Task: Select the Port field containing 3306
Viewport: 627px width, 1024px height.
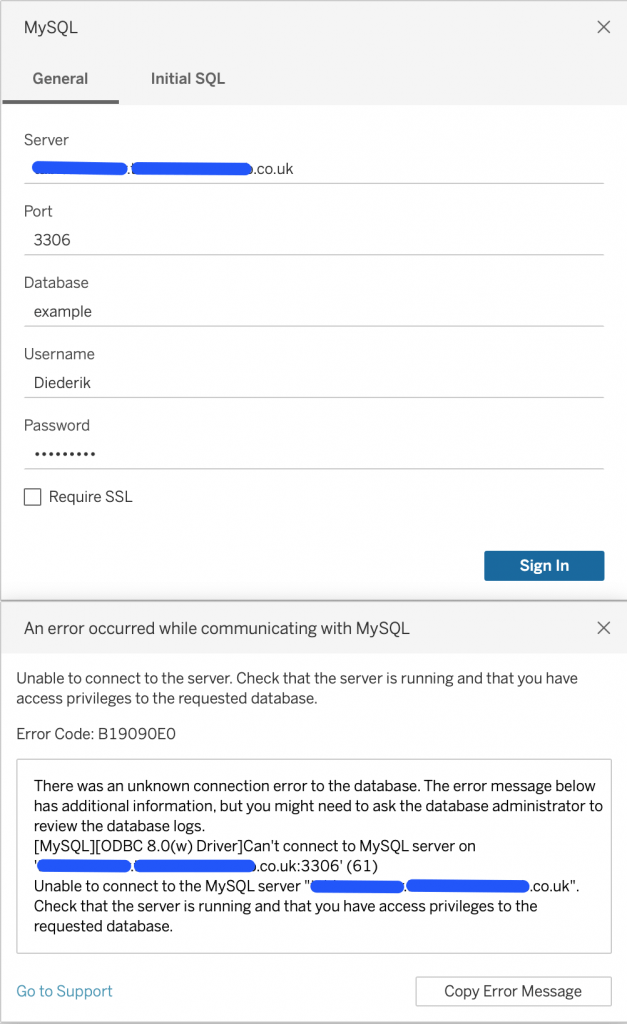Action: tap(313, 240)
